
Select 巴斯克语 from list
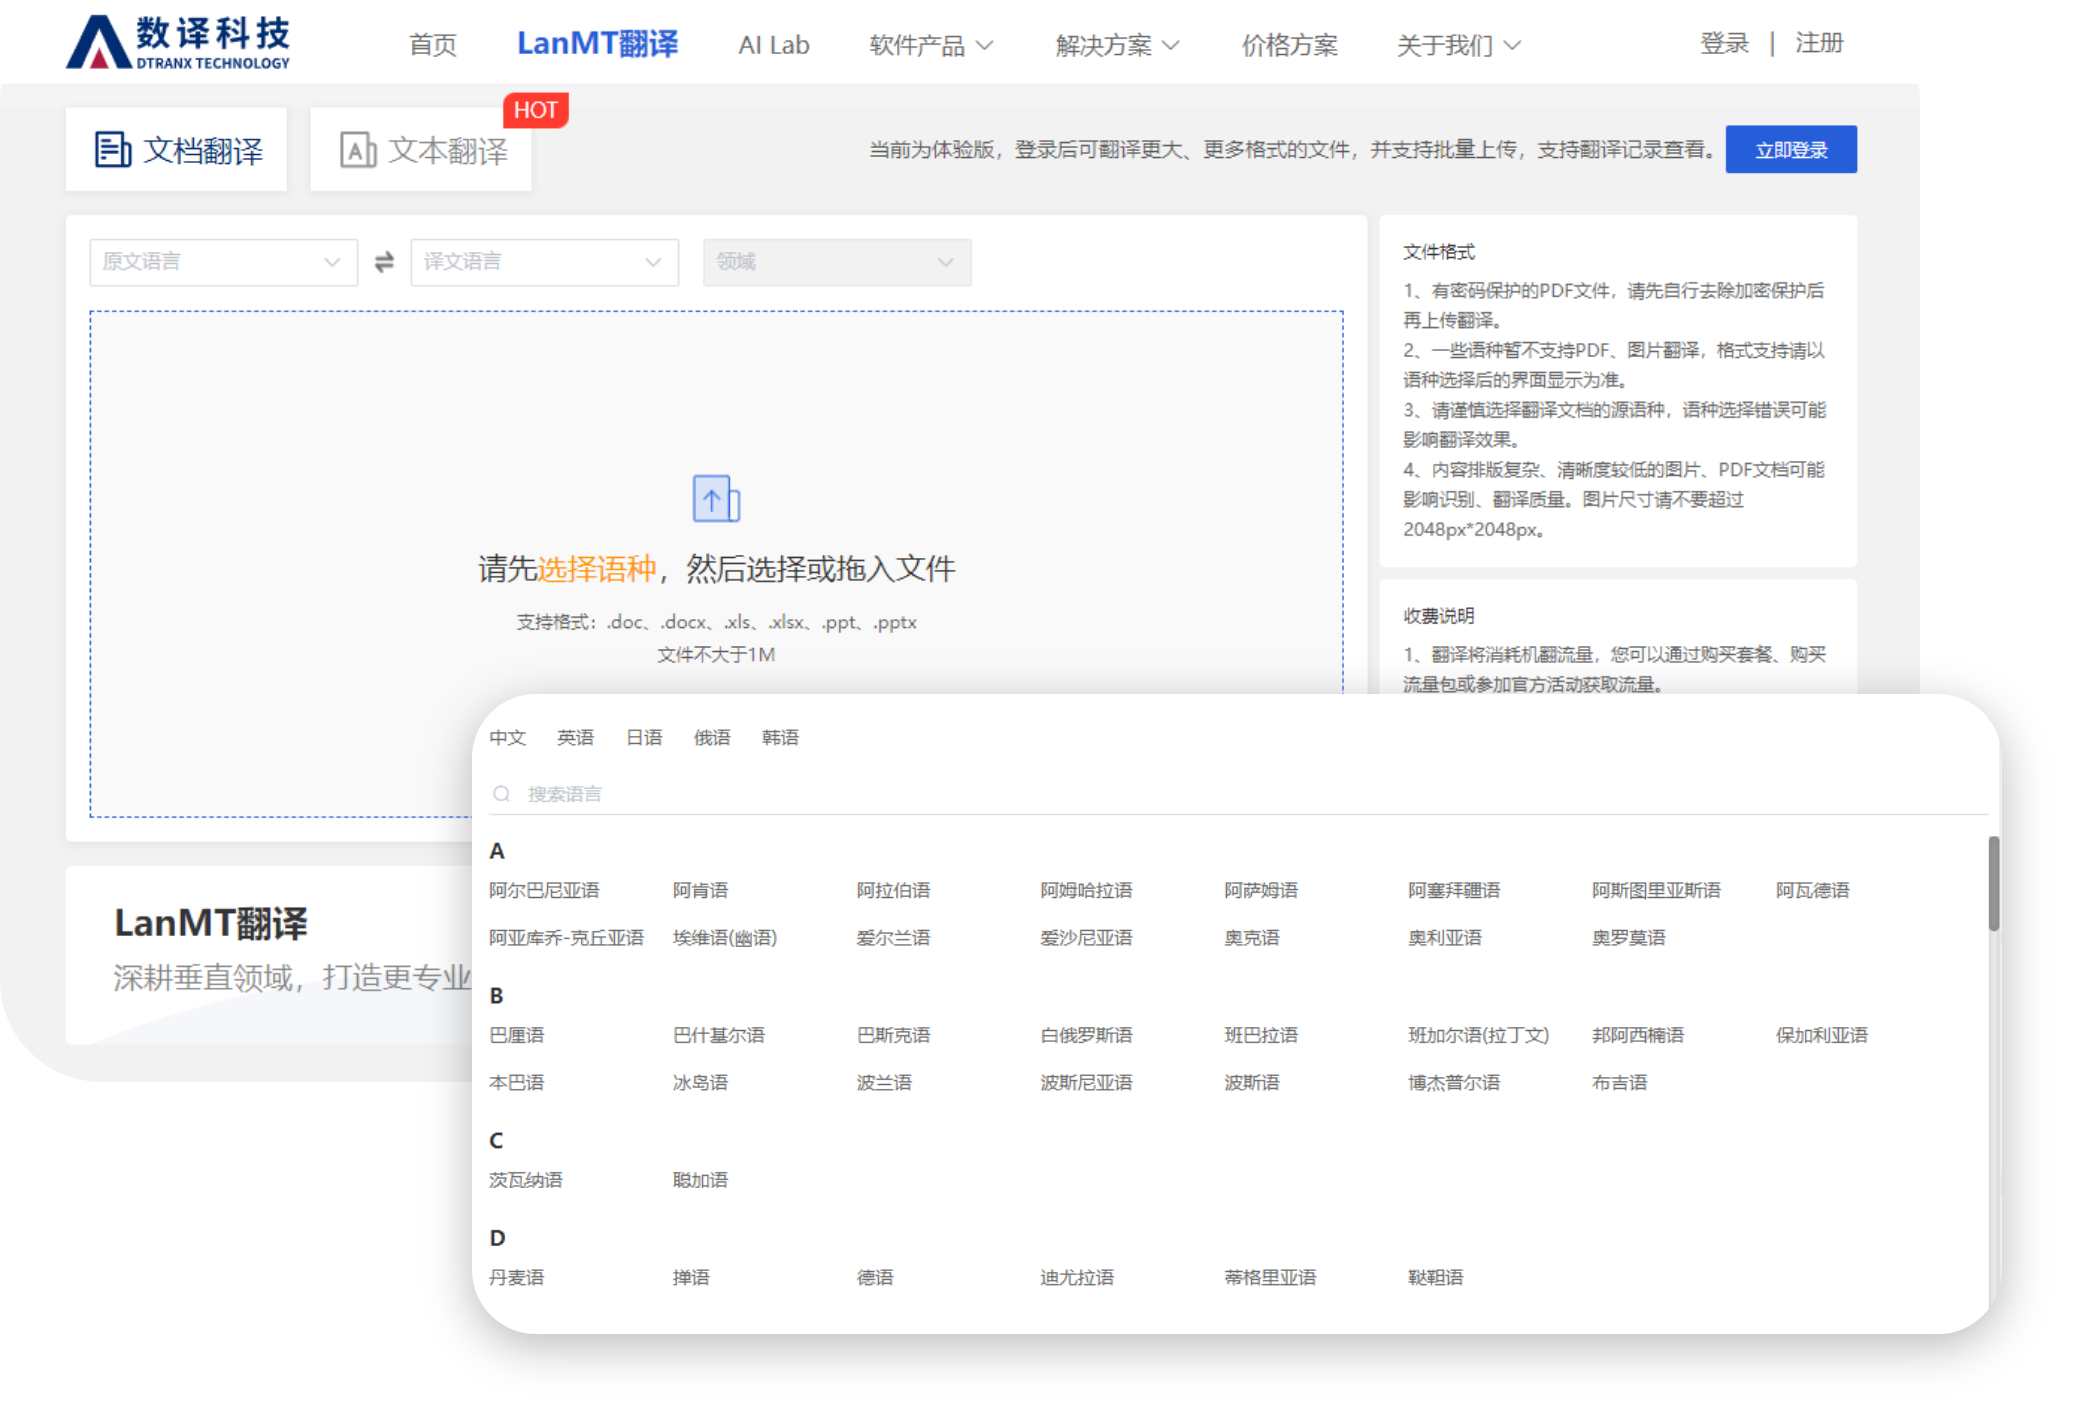tap(893, 1035)
